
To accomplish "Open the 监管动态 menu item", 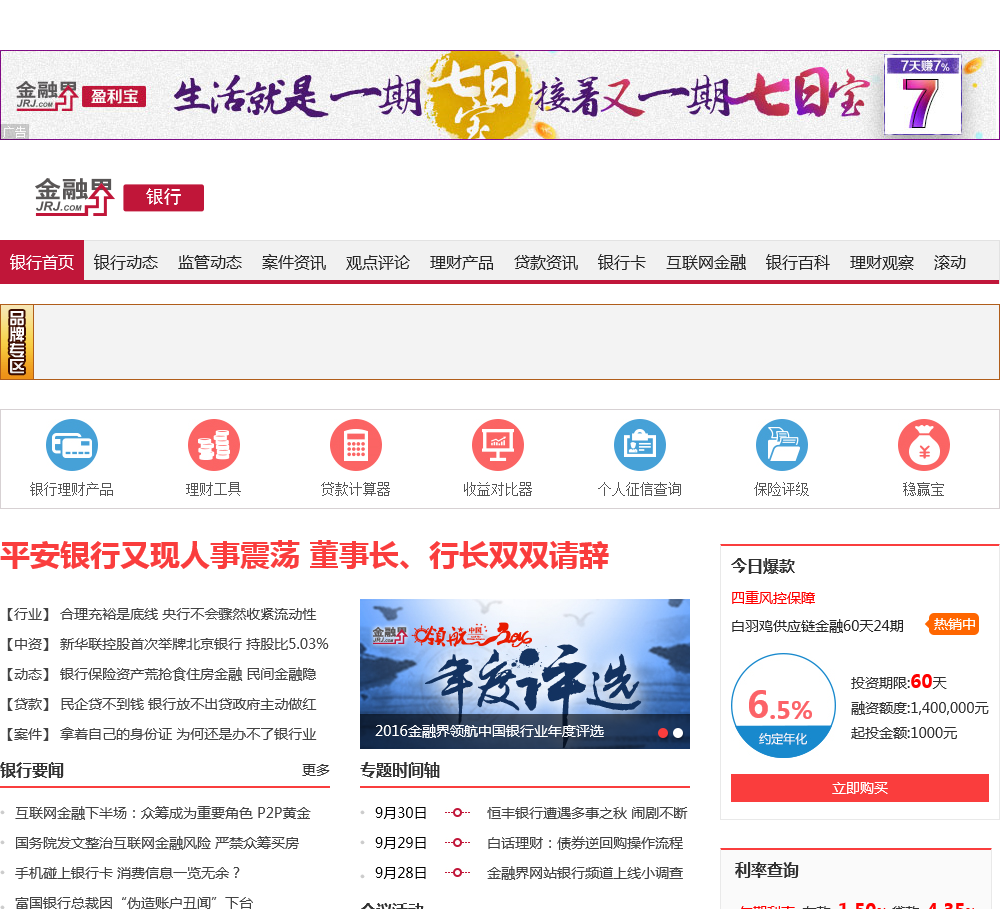I will 210,262.
